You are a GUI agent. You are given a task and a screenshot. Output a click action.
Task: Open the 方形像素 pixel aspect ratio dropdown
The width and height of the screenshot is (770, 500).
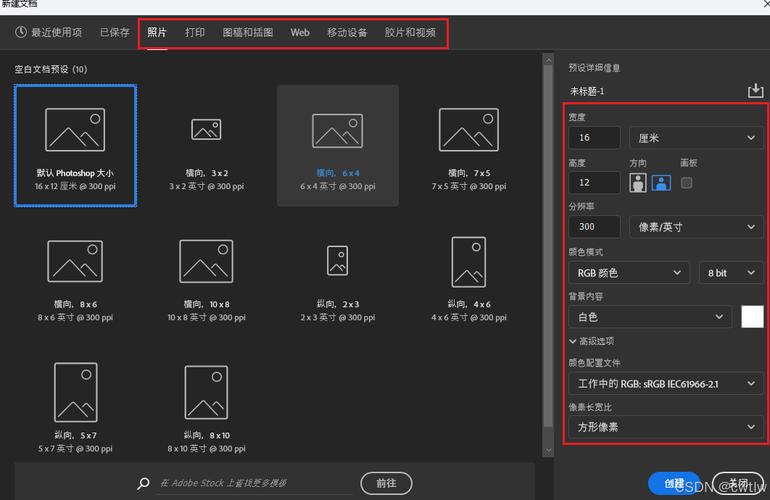[666, 427]
